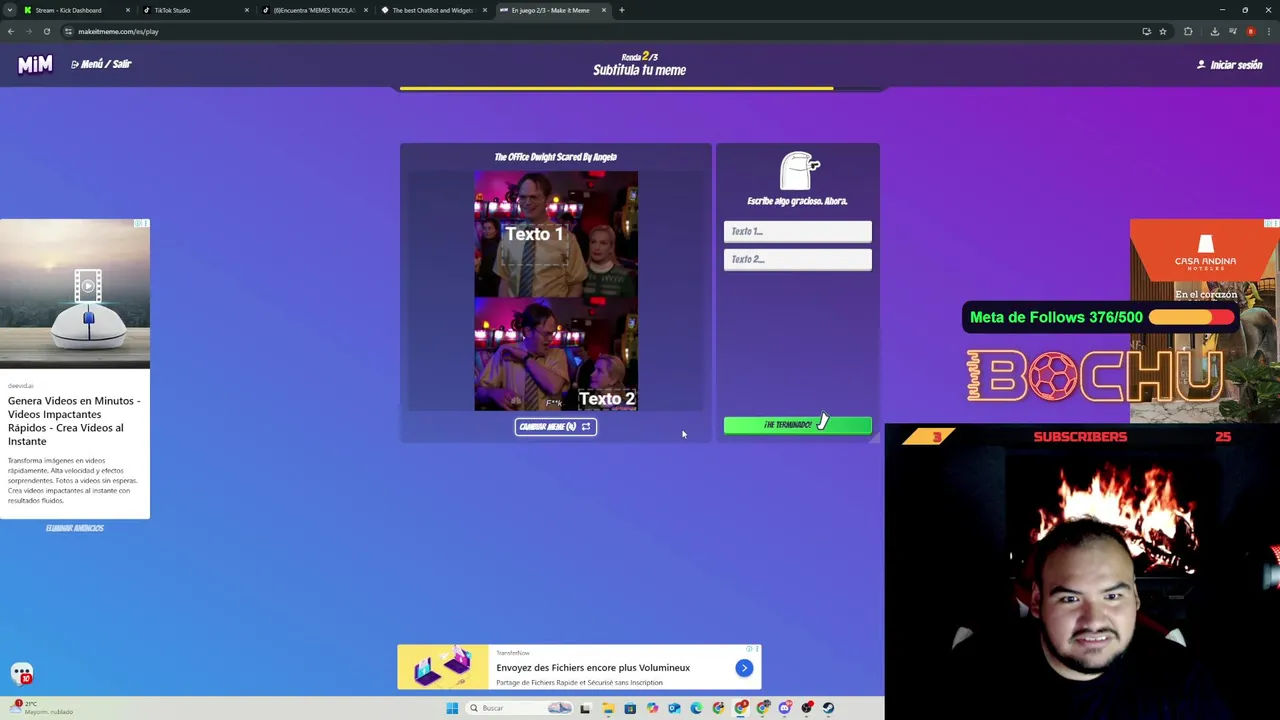
Task: Focus the Texto 1 input field
Action: click(797, 231)
